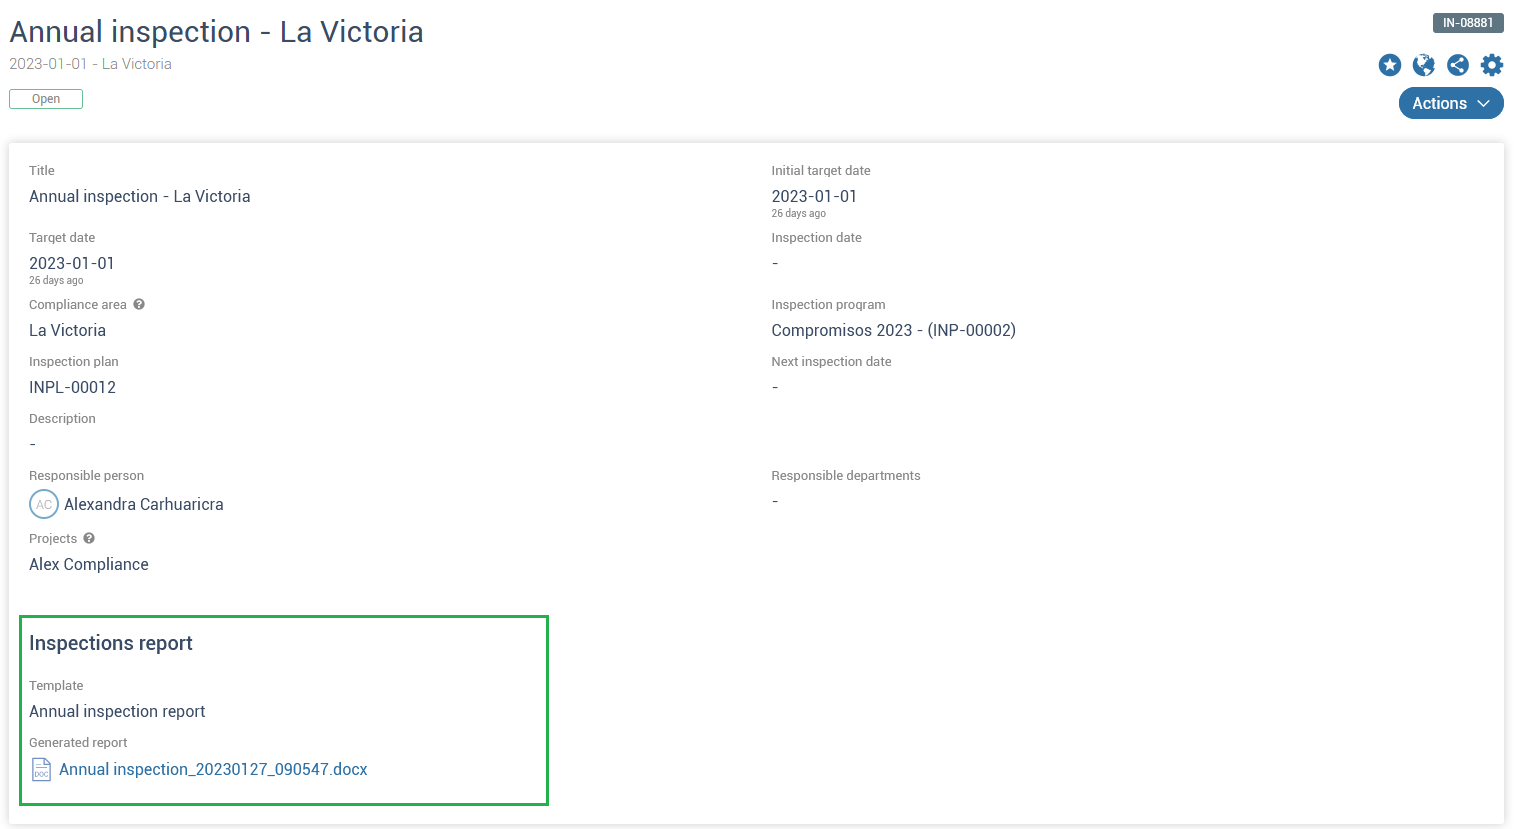Click the docx file icon
Screen dimensions: 1514x829
pos(41,769)
